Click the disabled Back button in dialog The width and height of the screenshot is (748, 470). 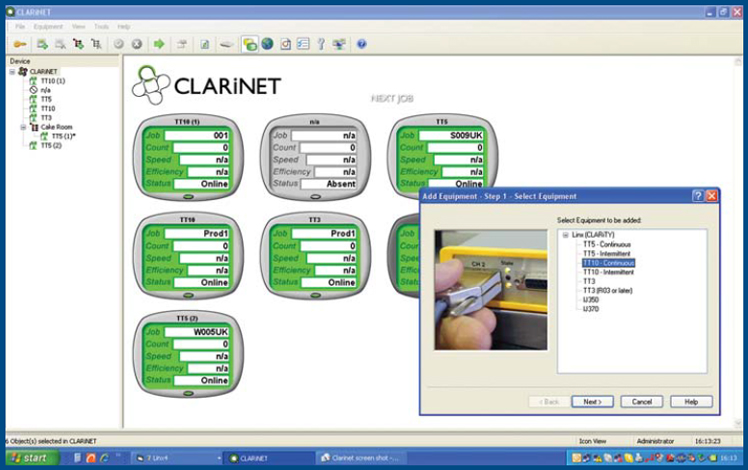pyautogui.click(x=549, y=402)
